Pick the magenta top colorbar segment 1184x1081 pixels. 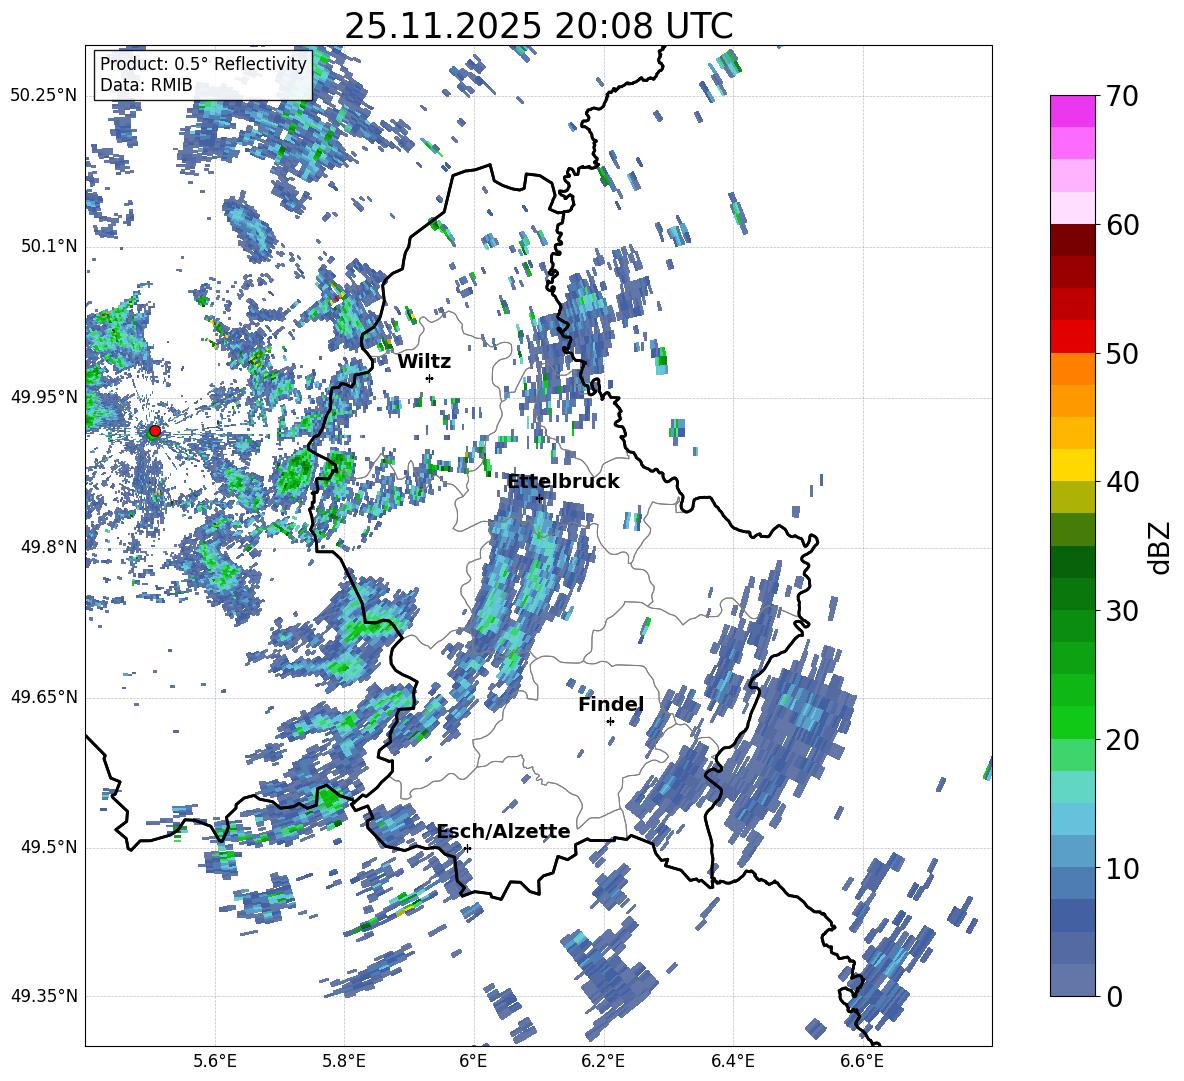[x=1072, y=112]
